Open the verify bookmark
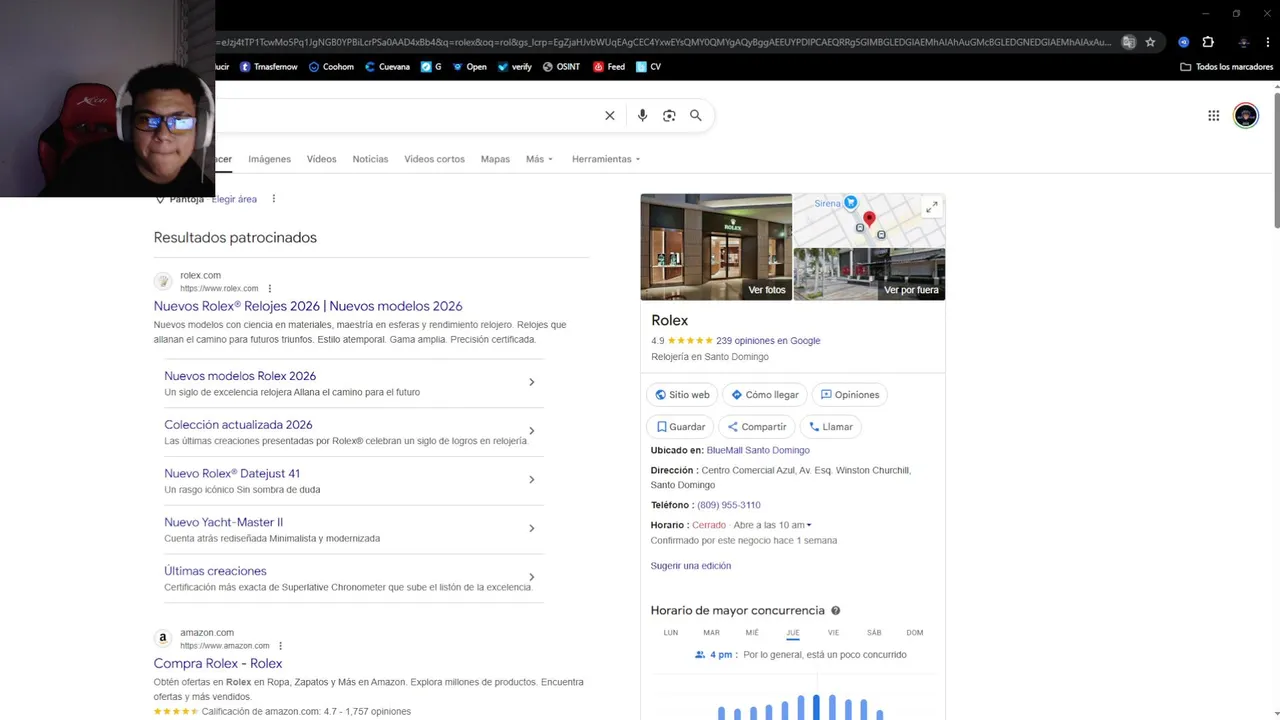Image resolution: width=1280 pixels, height=720 pixels. [x=515, y=67]
